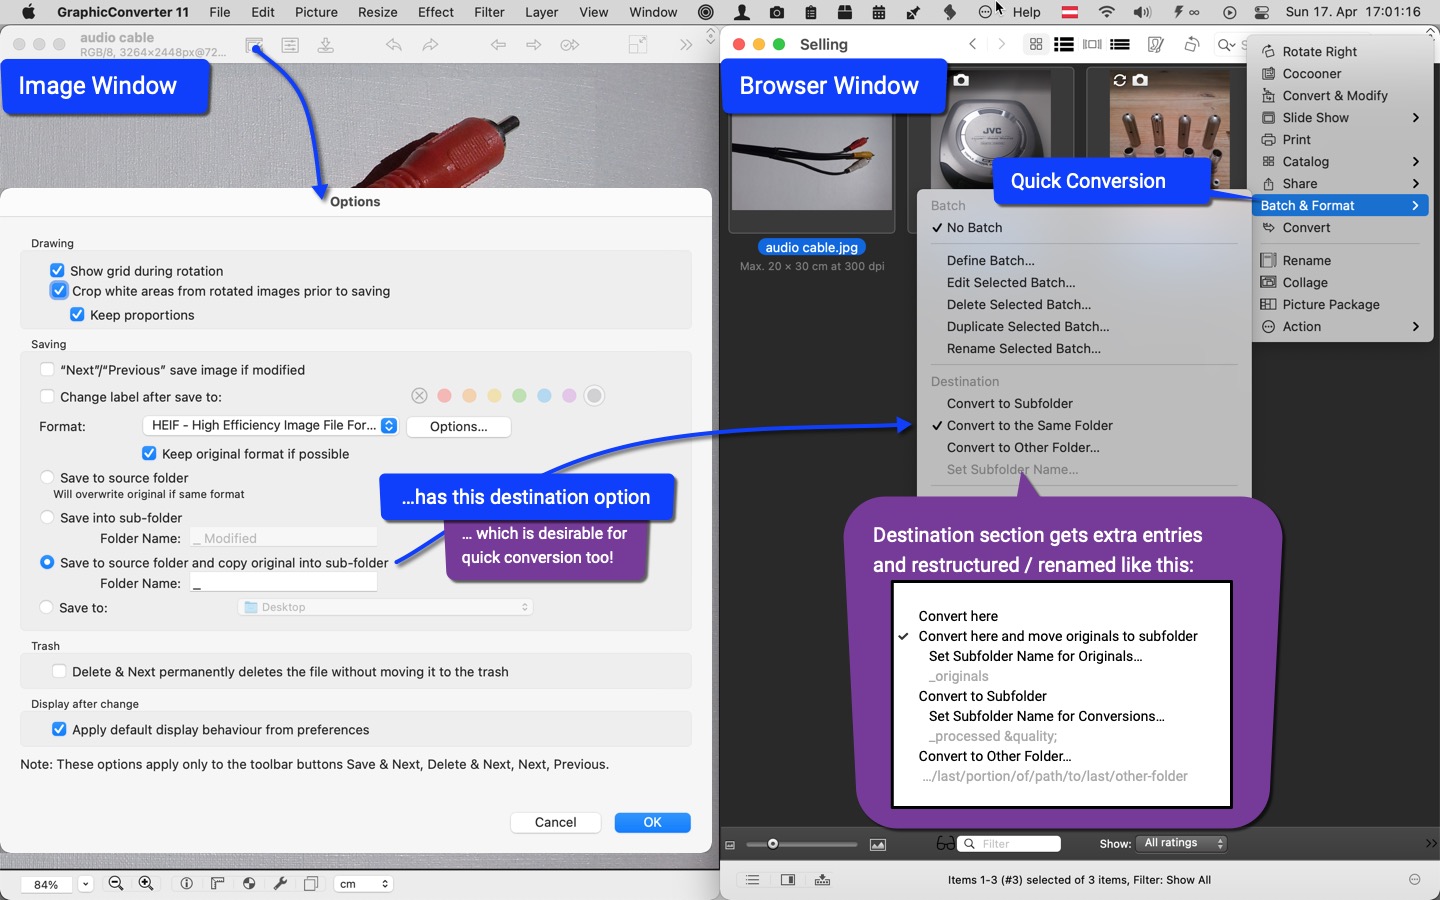The image size is (1440, 900).
Task: Click the scale/resize icon in Image Window toolbar
Action: tap(637, 45)
